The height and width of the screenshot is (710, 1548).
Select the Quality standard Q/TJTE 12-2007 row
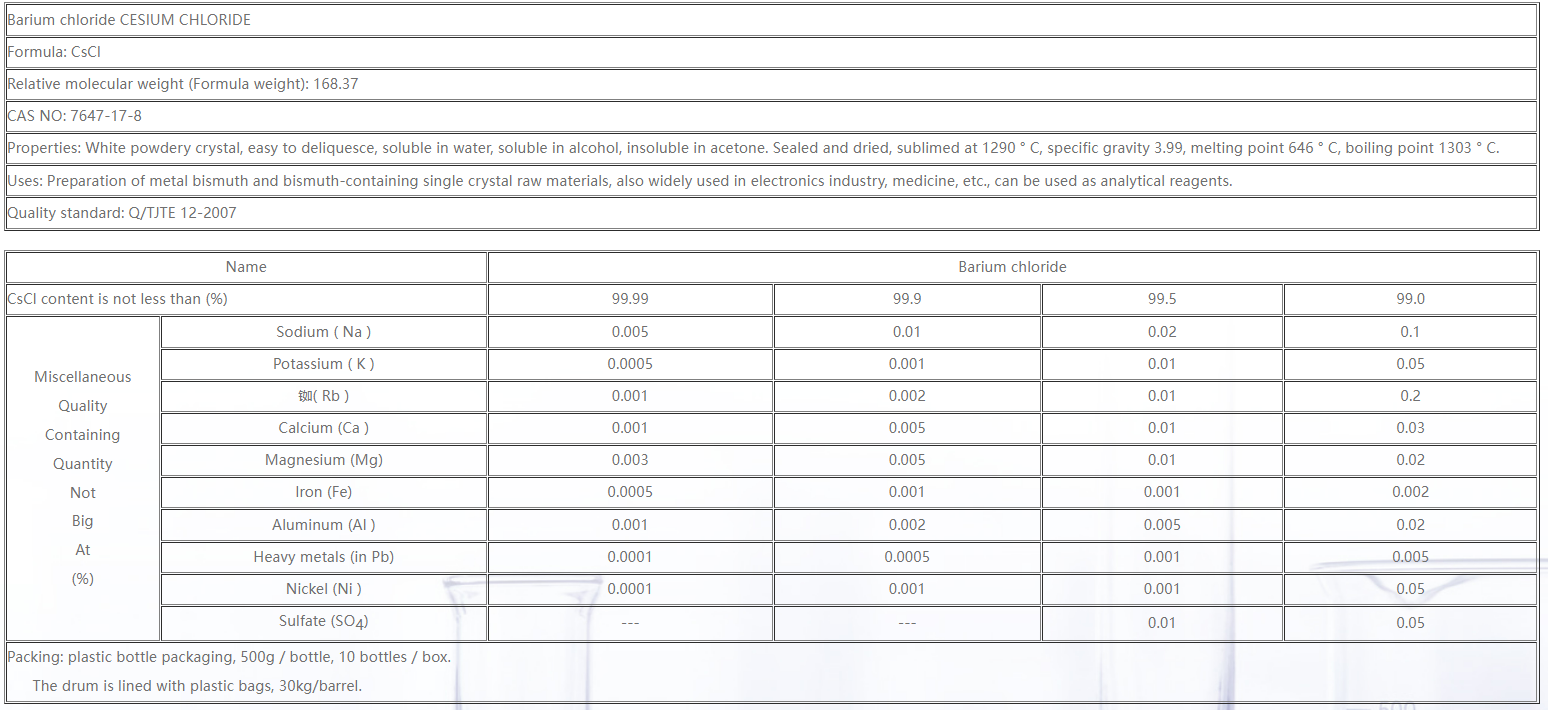[x=122, y=213]
